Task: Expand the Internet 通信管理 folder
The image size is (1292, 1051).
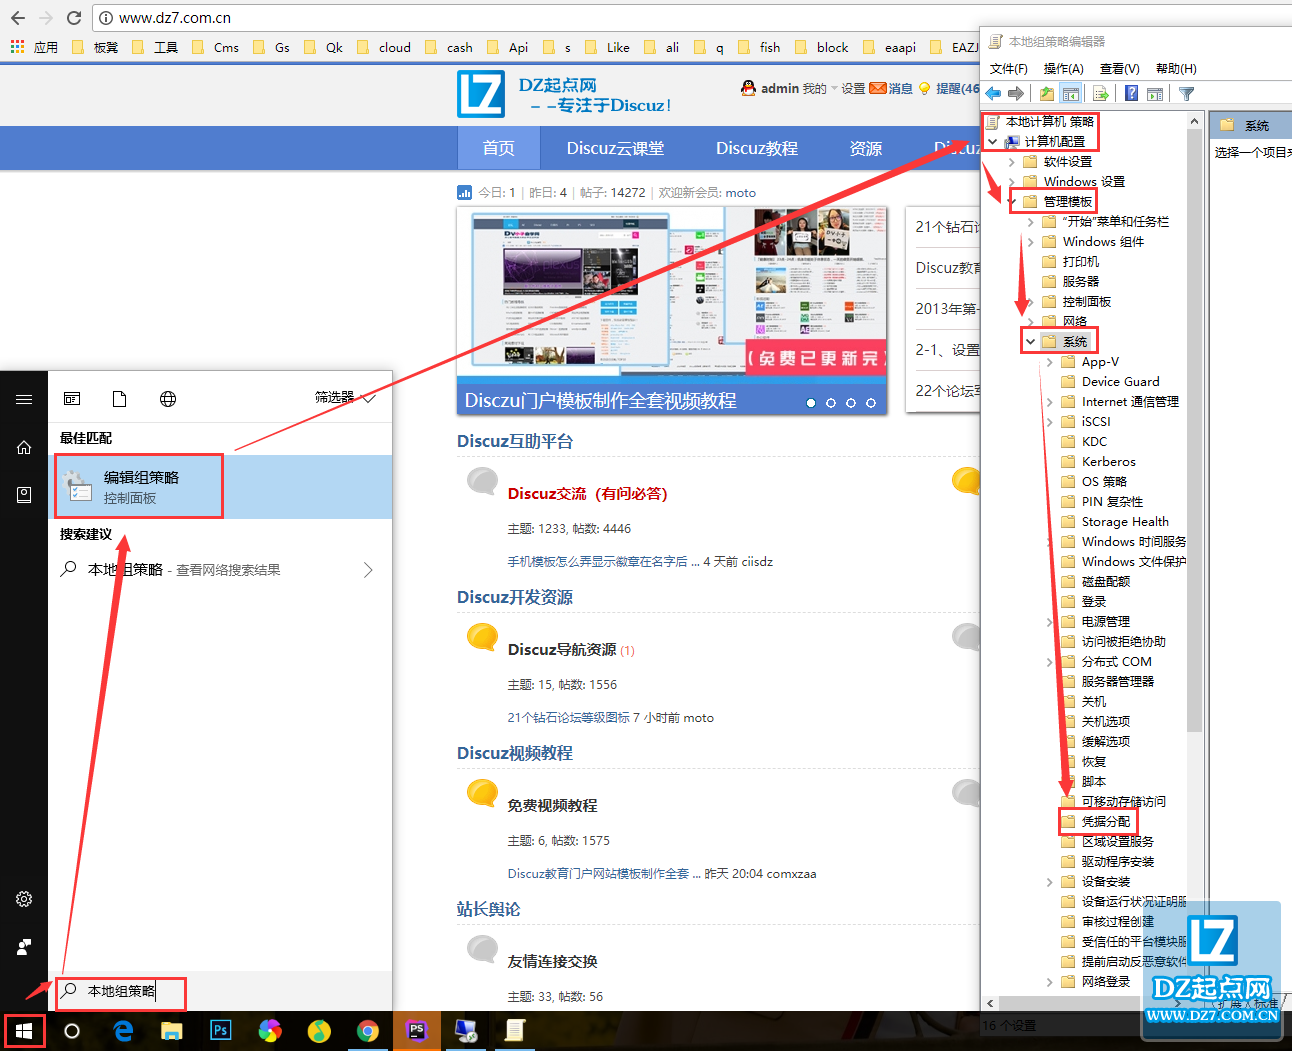Action: pos(1050,401)
